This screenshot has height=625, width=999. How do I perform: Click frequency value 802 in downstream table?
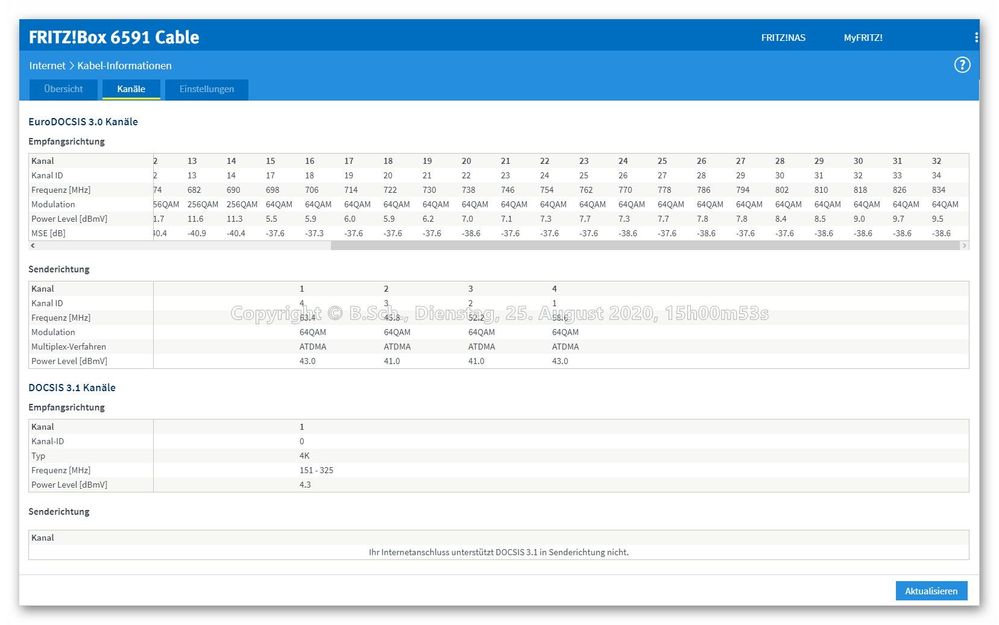click(782, 190)
